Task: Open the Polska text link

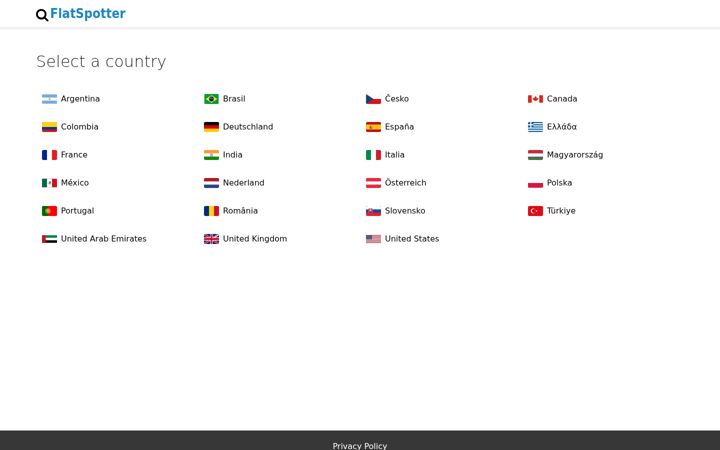Action: (560, 183)
